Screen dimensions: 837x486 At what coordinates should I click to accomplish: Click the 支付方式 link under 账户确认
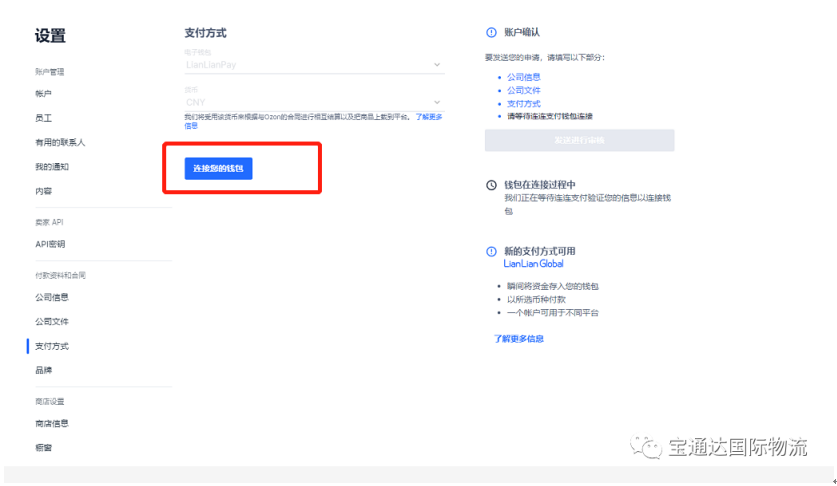pyautogui.click(x=524, y=104)
